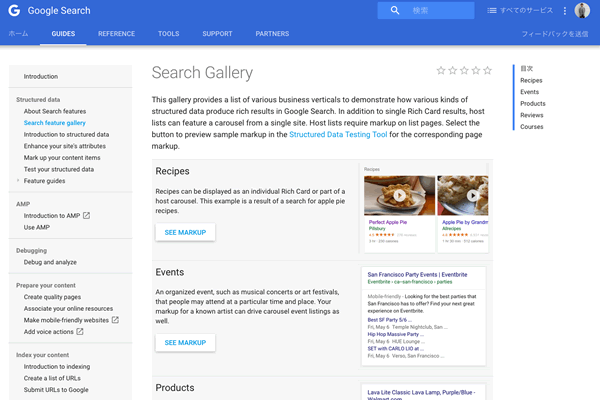Open SET with CARLO LIO event
600x400 pixels.
coord(396,349)
